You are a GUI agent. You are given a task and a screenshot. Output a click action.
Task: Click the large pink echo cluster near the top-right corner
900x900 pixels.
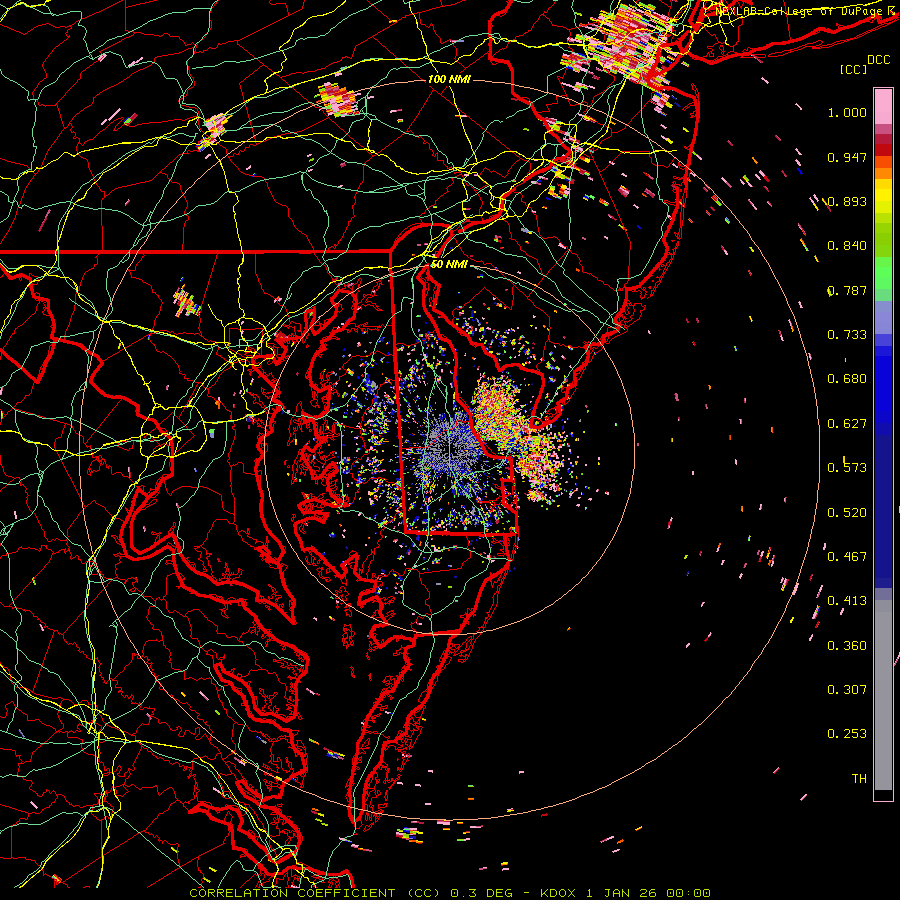[626, 43]
